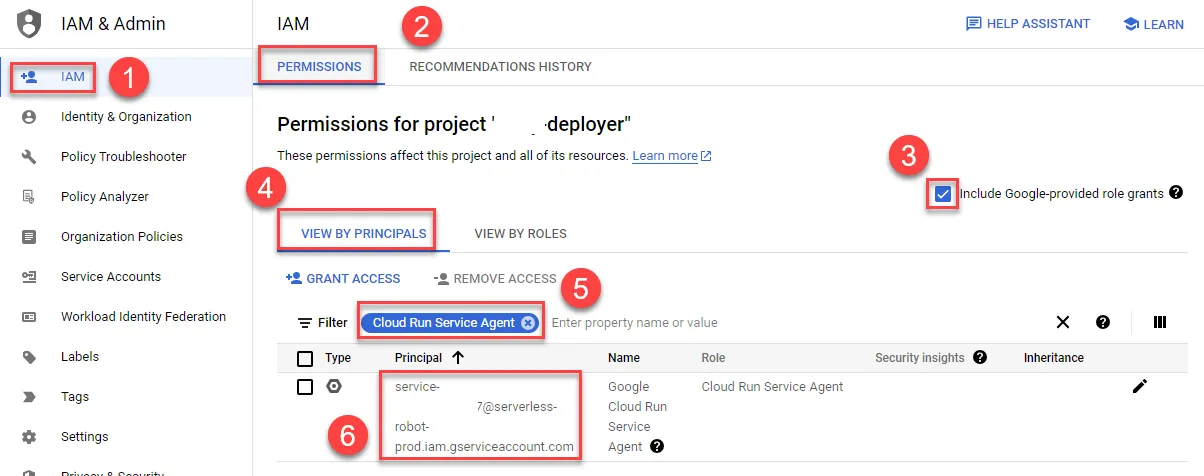Click the Role column header

(714, 358)
